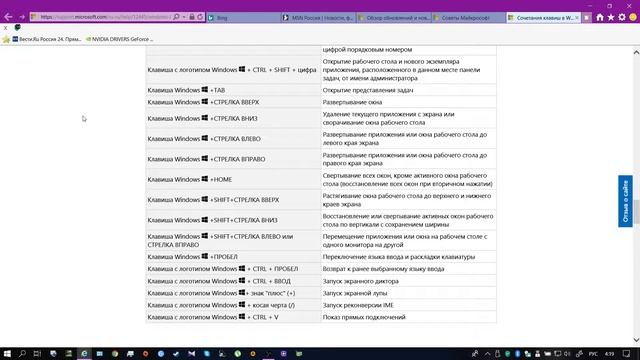The image size is (640, 360).
Task: Switch to the MSN Россия tab
Action: click(318, 18)
